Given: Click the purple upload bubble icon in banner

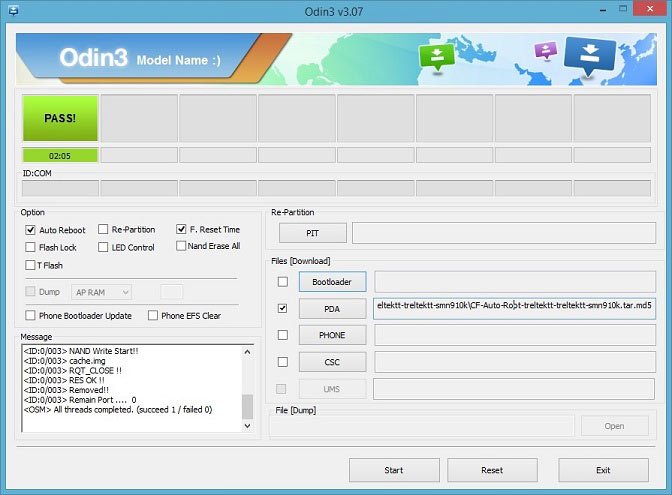Looking at the screenshot, I should point(546,50).
